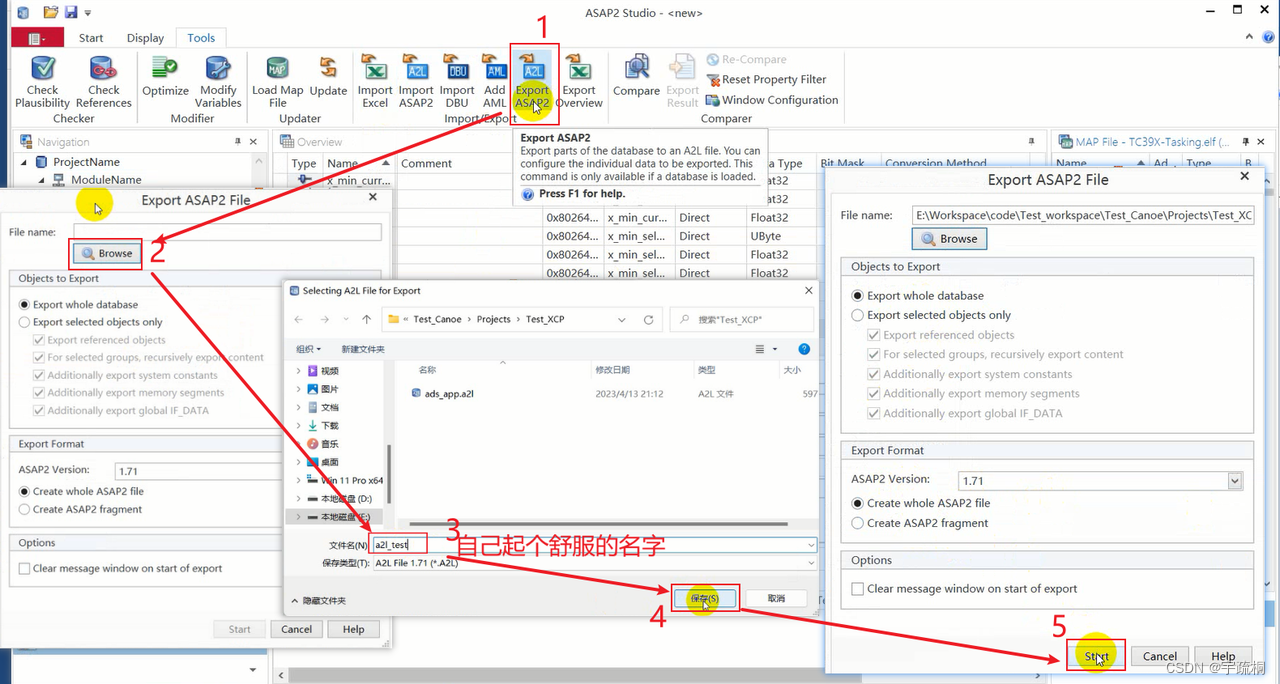Change the file list view layout icon

(x=761, y=349)
